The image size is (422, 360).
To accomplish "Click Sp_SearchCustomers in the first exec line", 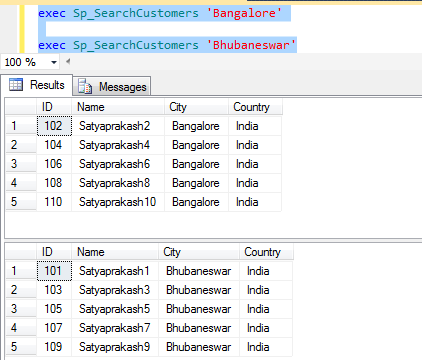I will (136, 13).
